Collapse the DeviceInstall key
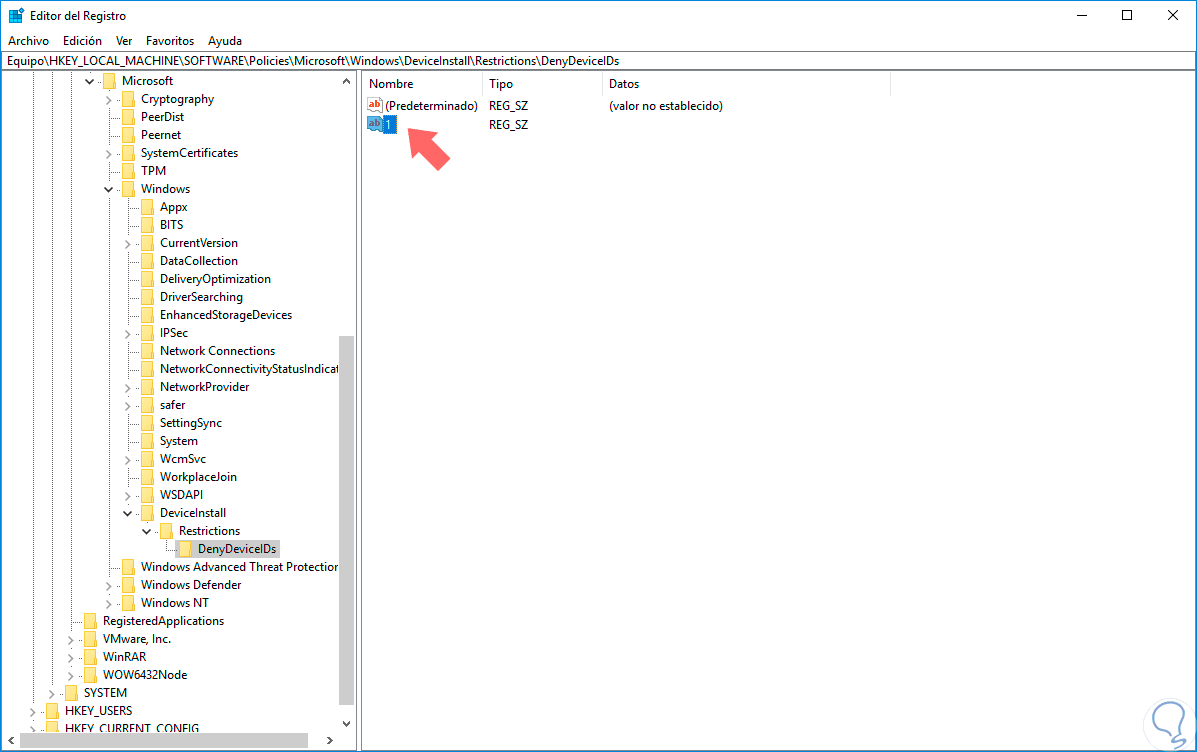The height and width of the screenshot is (752, 1197). click(x=127, y=514)
